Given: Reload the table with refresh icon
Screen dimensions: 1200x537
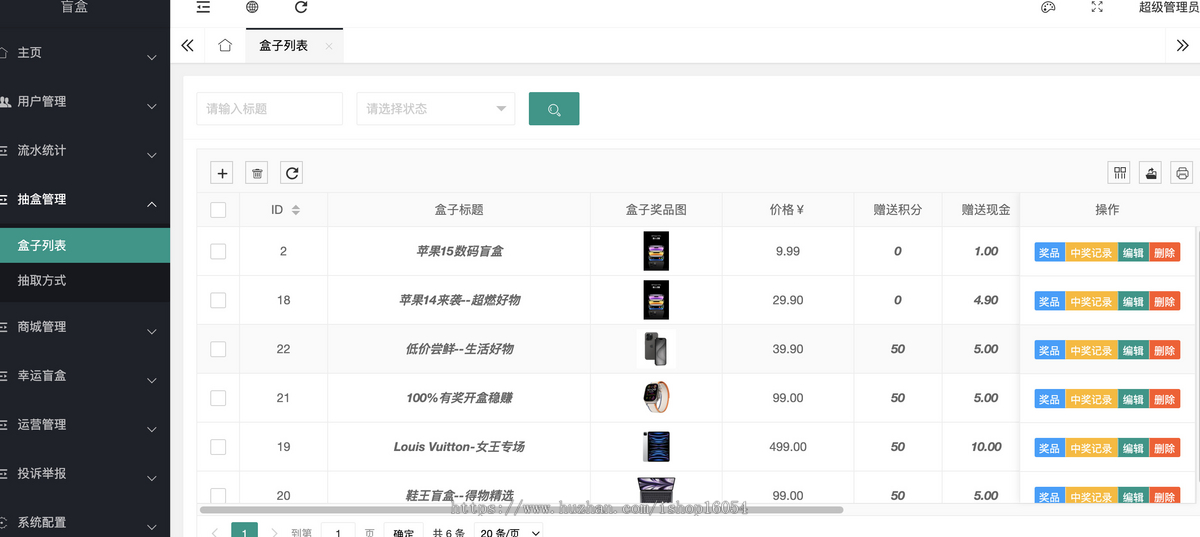Looking at the screenshot, I should pyautogui.click(x=292, y=173).
